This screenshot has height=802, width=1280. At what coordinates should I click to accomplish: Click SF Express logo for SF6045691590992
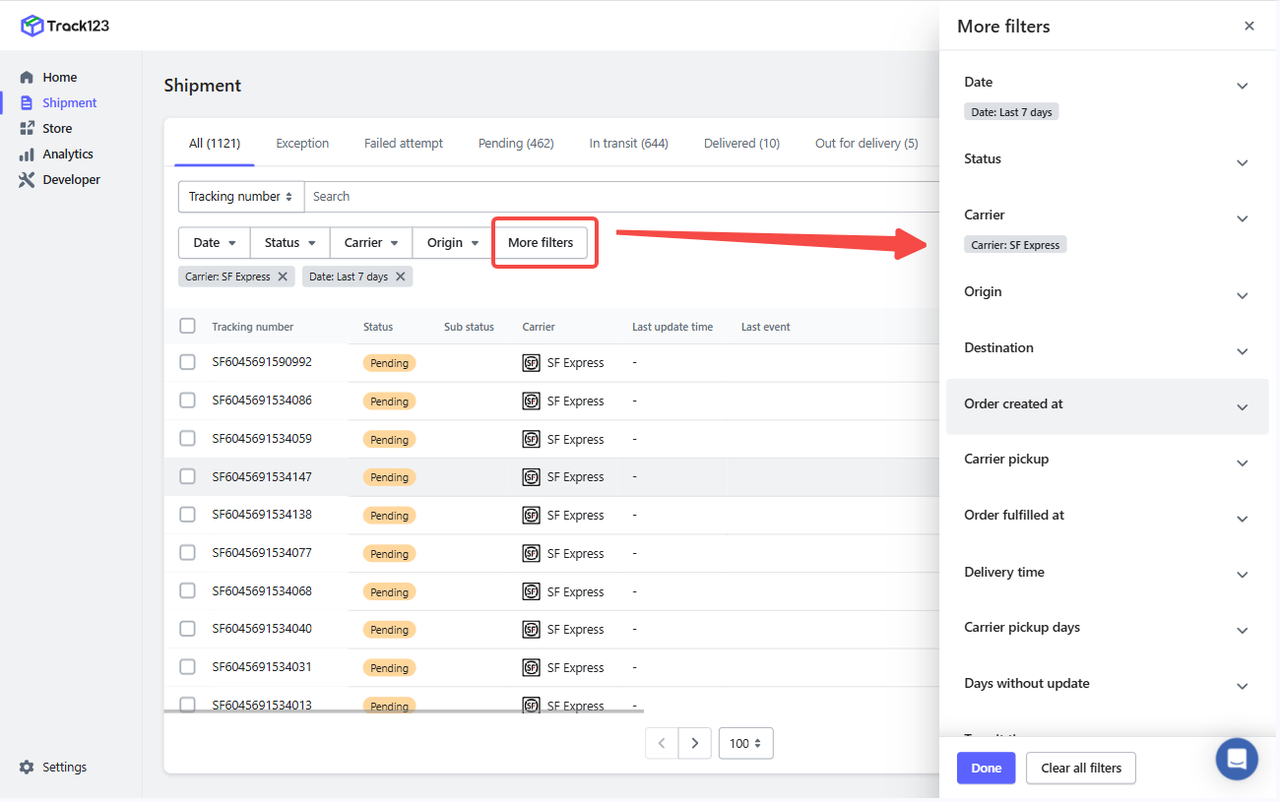coord(531,363)
